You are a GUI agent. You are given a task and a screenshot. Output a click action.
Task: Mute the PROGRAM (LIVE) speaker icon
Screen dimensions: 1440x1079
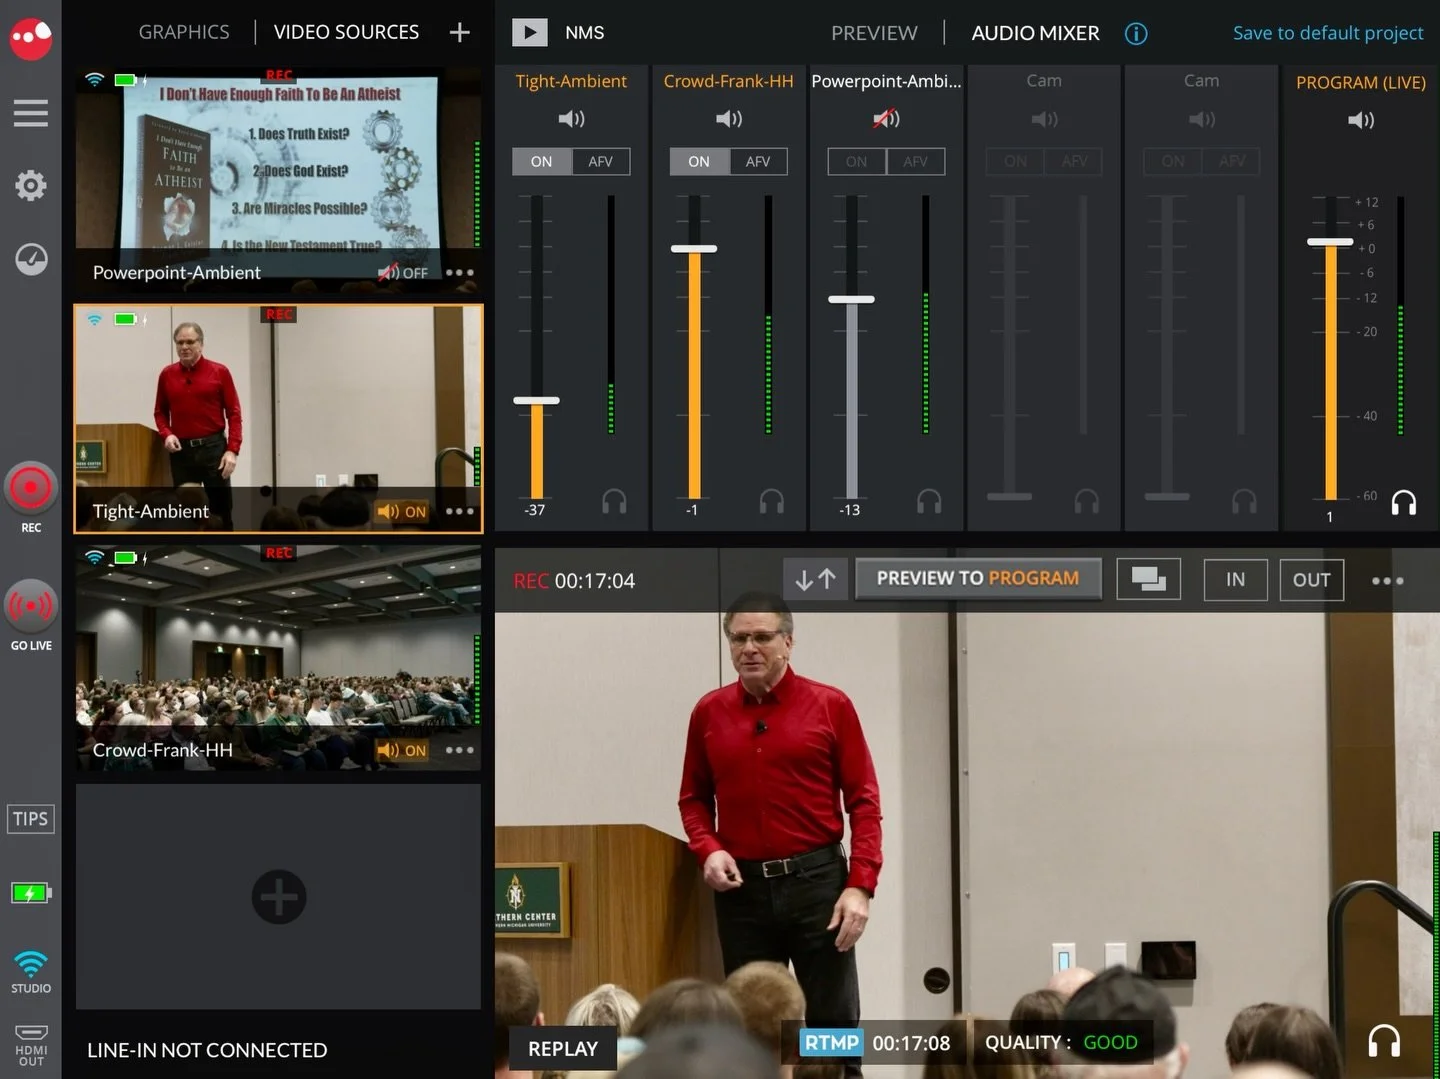1361,120
